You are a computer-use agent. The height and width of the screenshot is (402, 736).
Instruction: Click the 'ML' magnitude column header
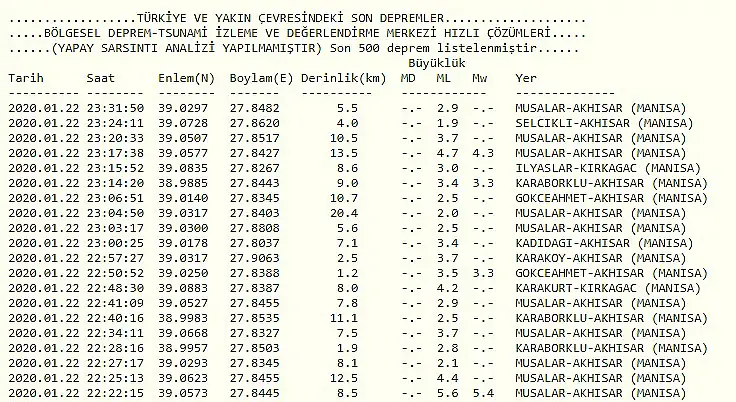click(444, 78)
